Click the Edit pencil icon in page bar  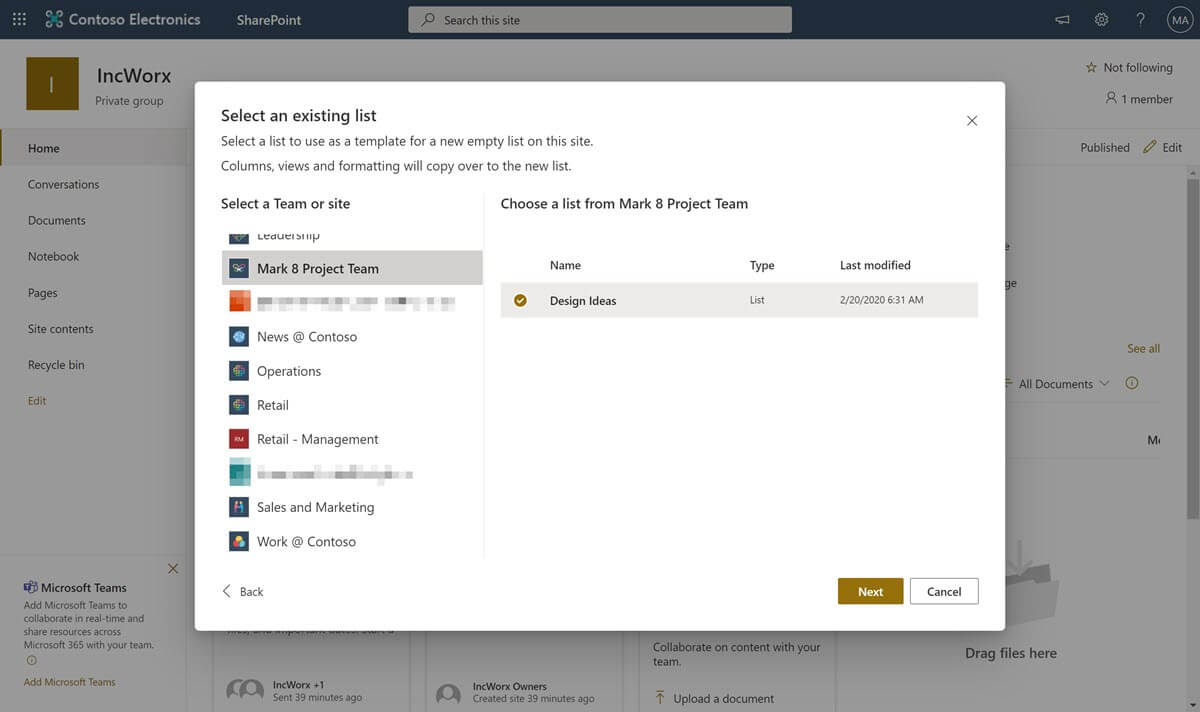click(x=1150, y=147)
